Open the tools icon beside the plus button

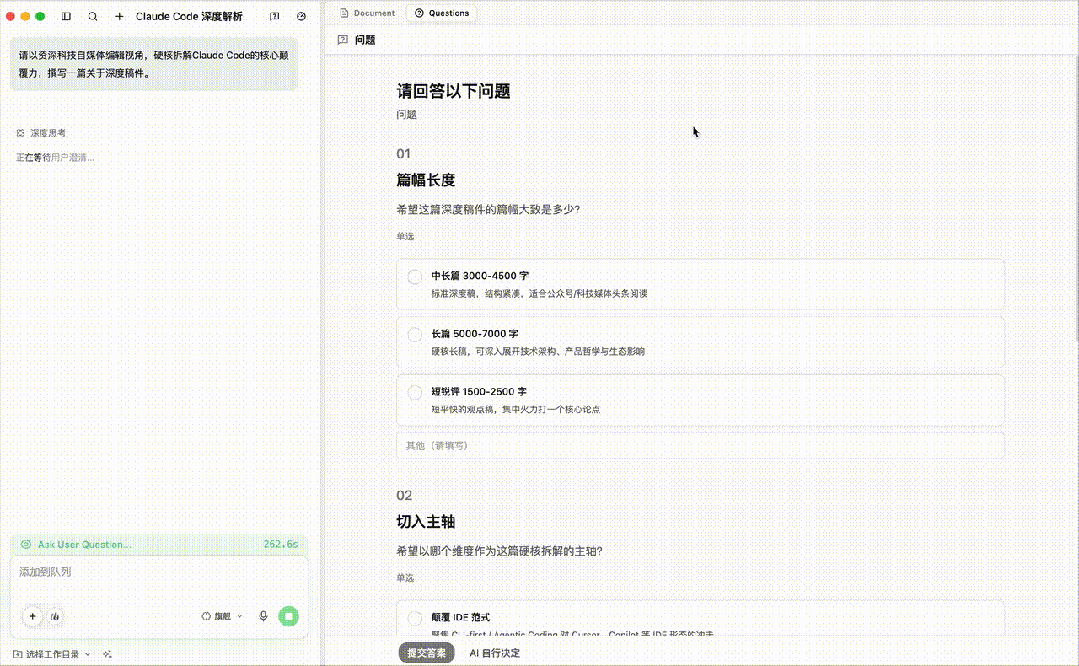[55, 616]
